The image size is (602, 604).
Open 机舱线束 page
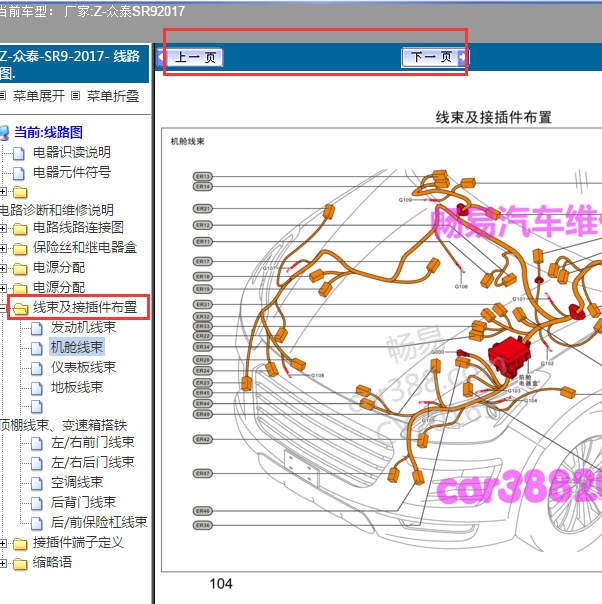point(77,347)
